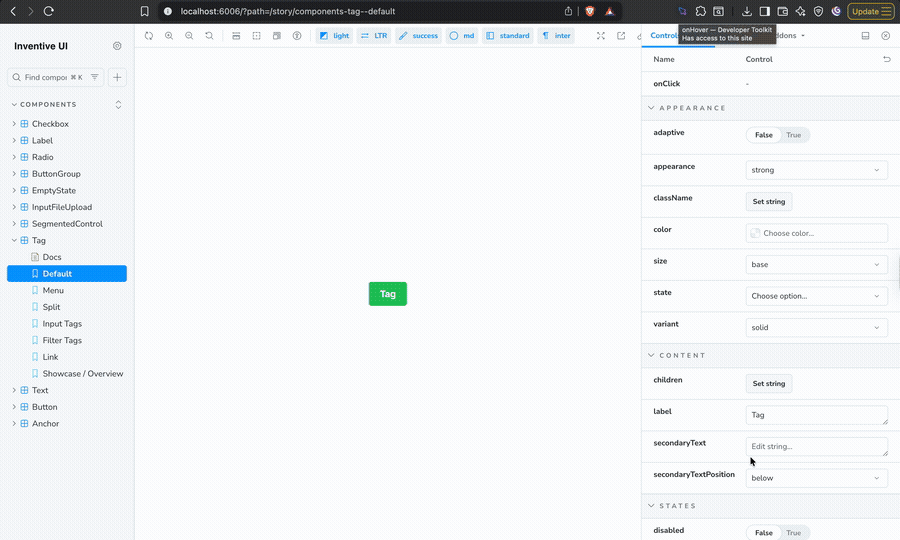Click the secondaryText Edit string field
This screenshot has height=540, width=900.
(x=816, y=446)
